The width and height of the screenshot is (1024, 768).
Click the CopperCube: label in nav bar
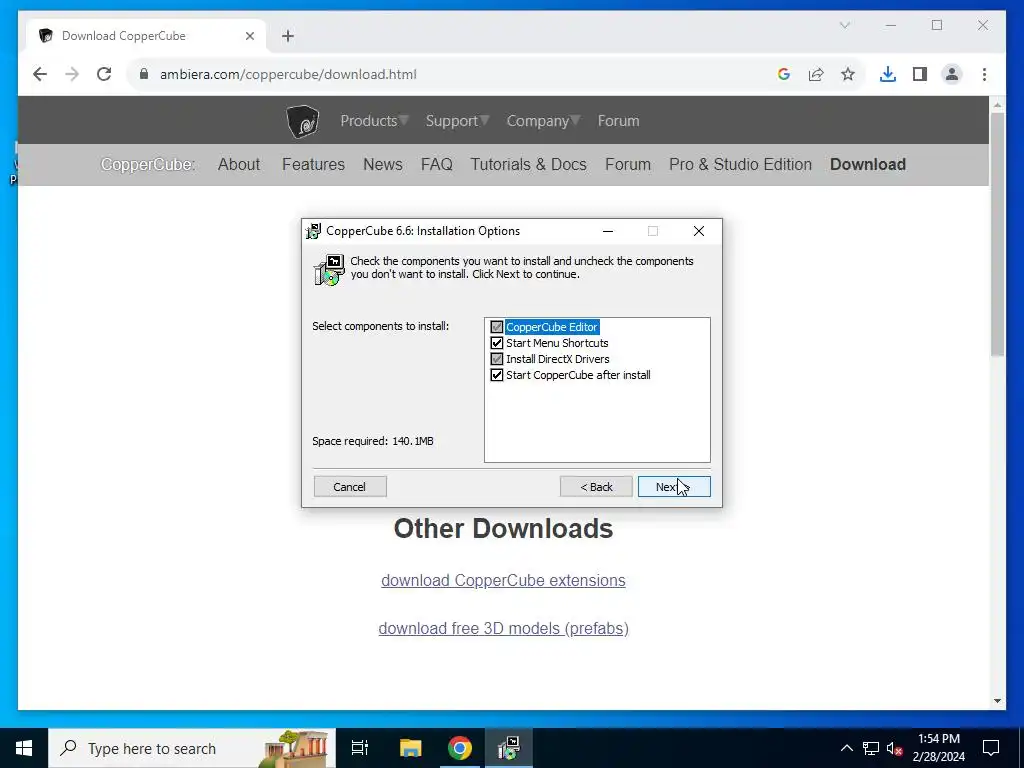[x=148, y=165]
